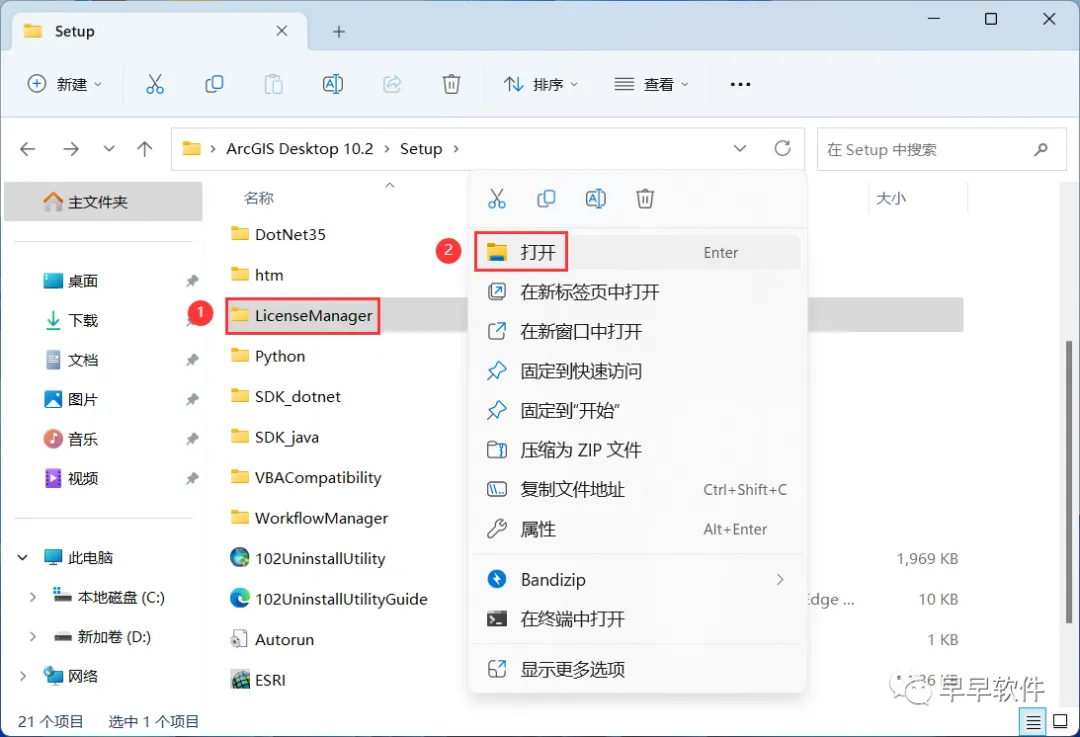
Task: Click Rename icon in context menu
Action: click(x=596, y=199)
